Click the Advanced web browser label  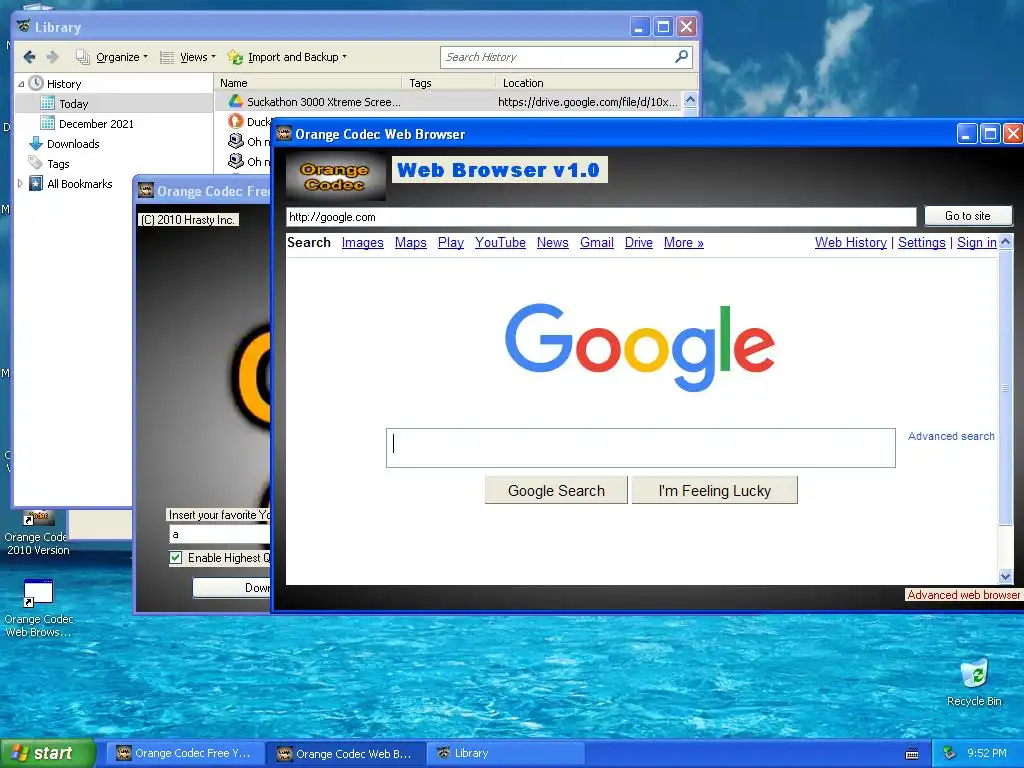(963, 595)
